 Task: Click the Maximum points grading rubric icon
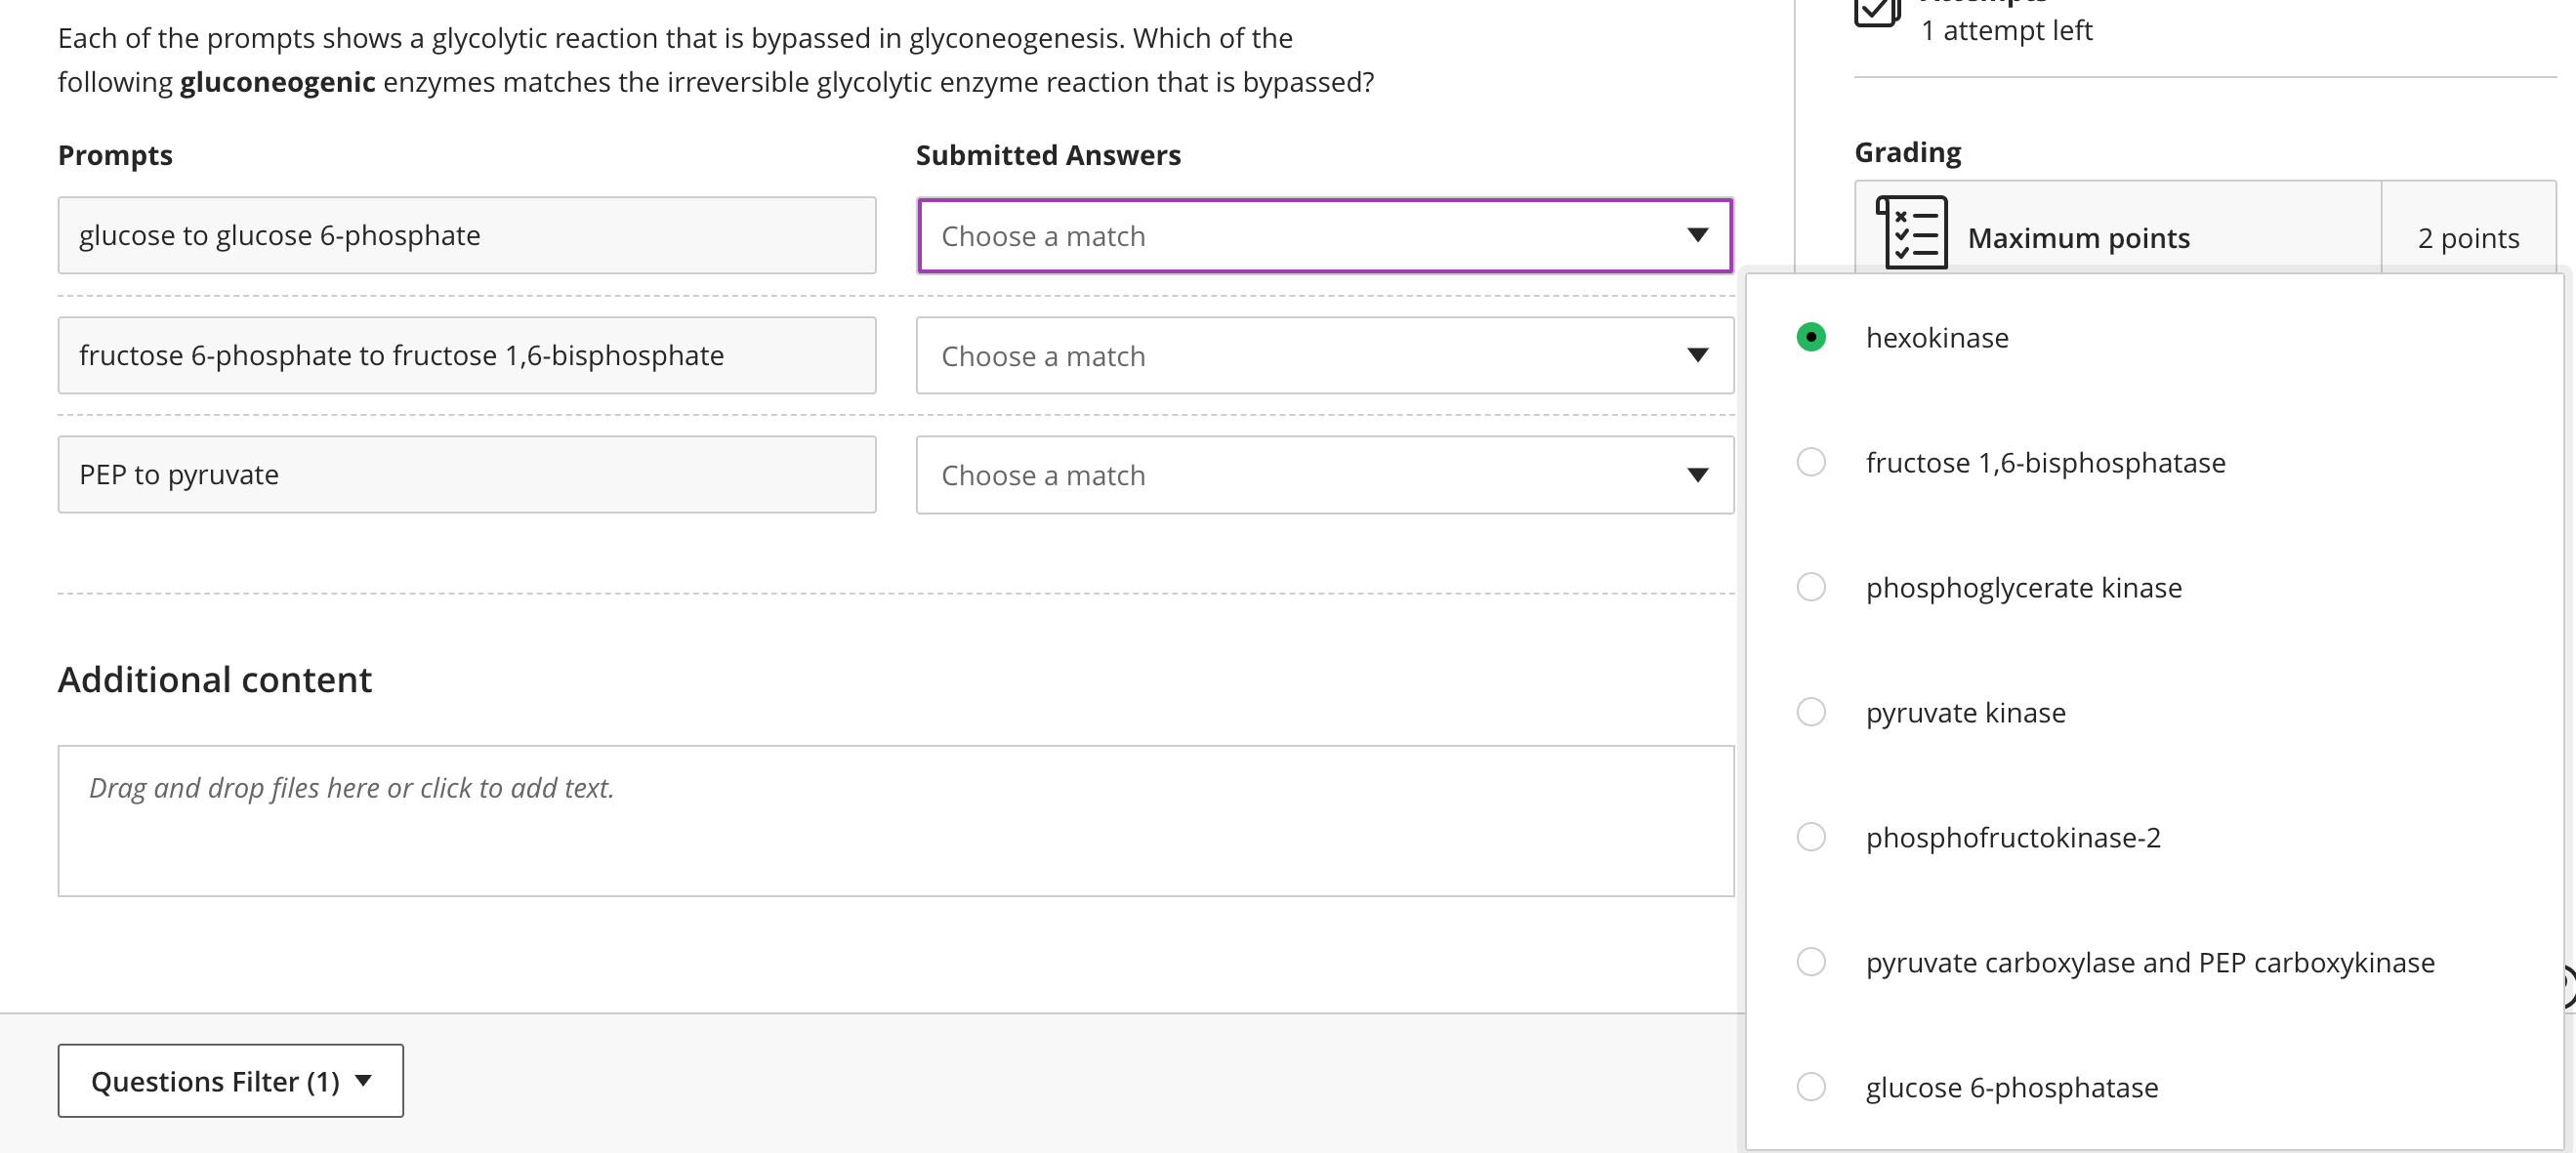pos(1911,233)
